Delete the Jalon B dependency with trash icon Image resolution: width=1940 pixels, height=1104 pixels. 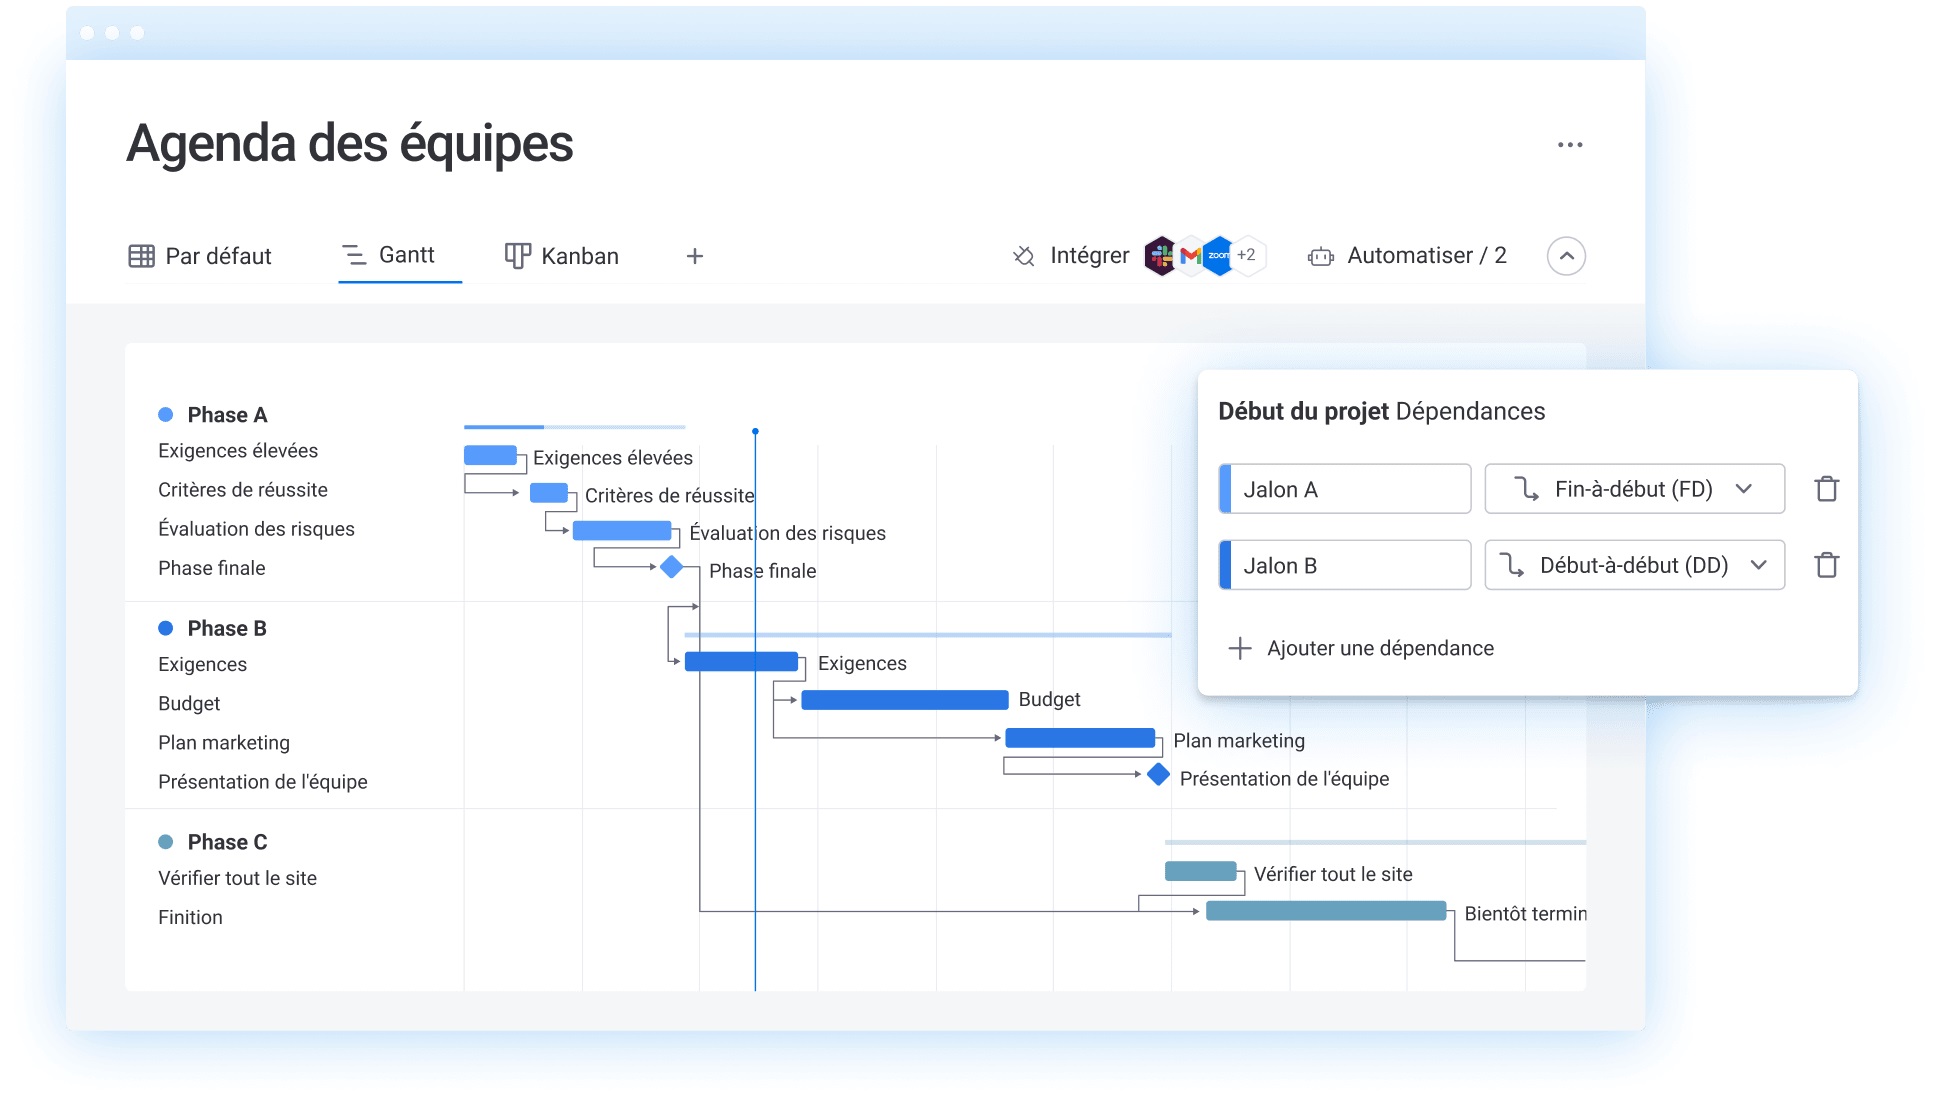(1826, 565)
